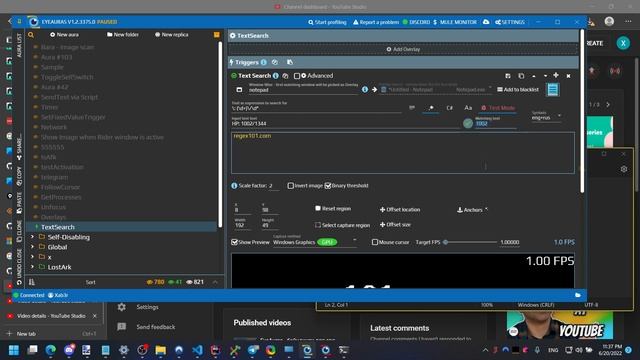Click New aura button
Screen dimensions: 640x360
[x=64, y=35]
